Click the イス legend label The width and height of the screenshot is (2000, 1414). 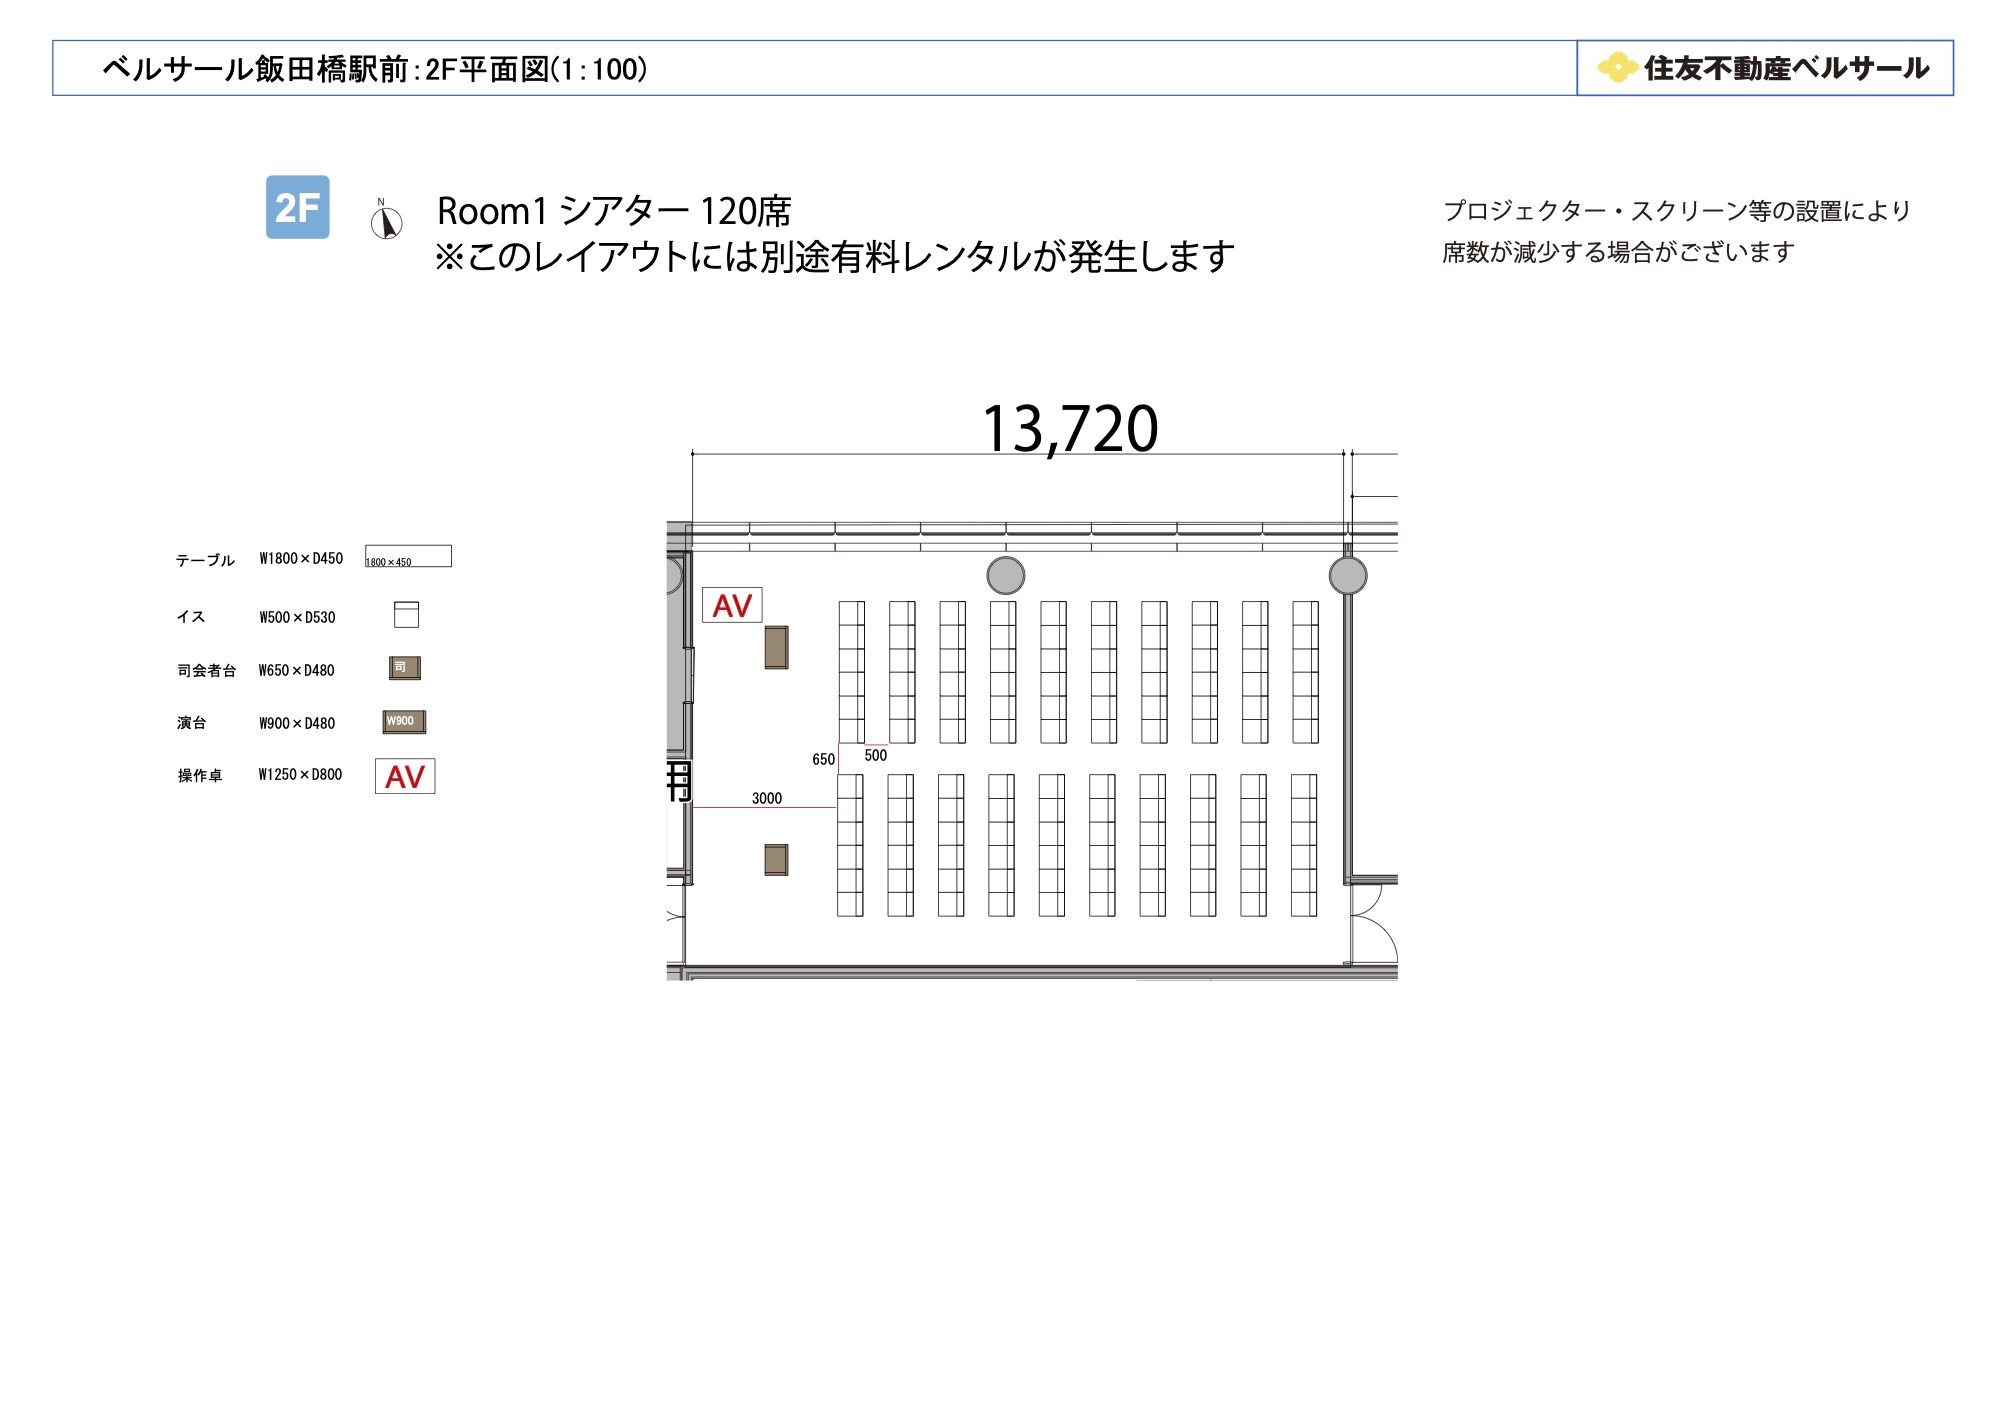pos(191,617)
